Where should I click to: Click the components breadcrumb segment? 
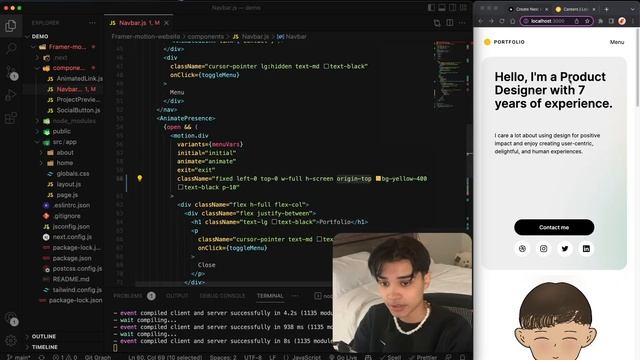(x=206, y=36)
